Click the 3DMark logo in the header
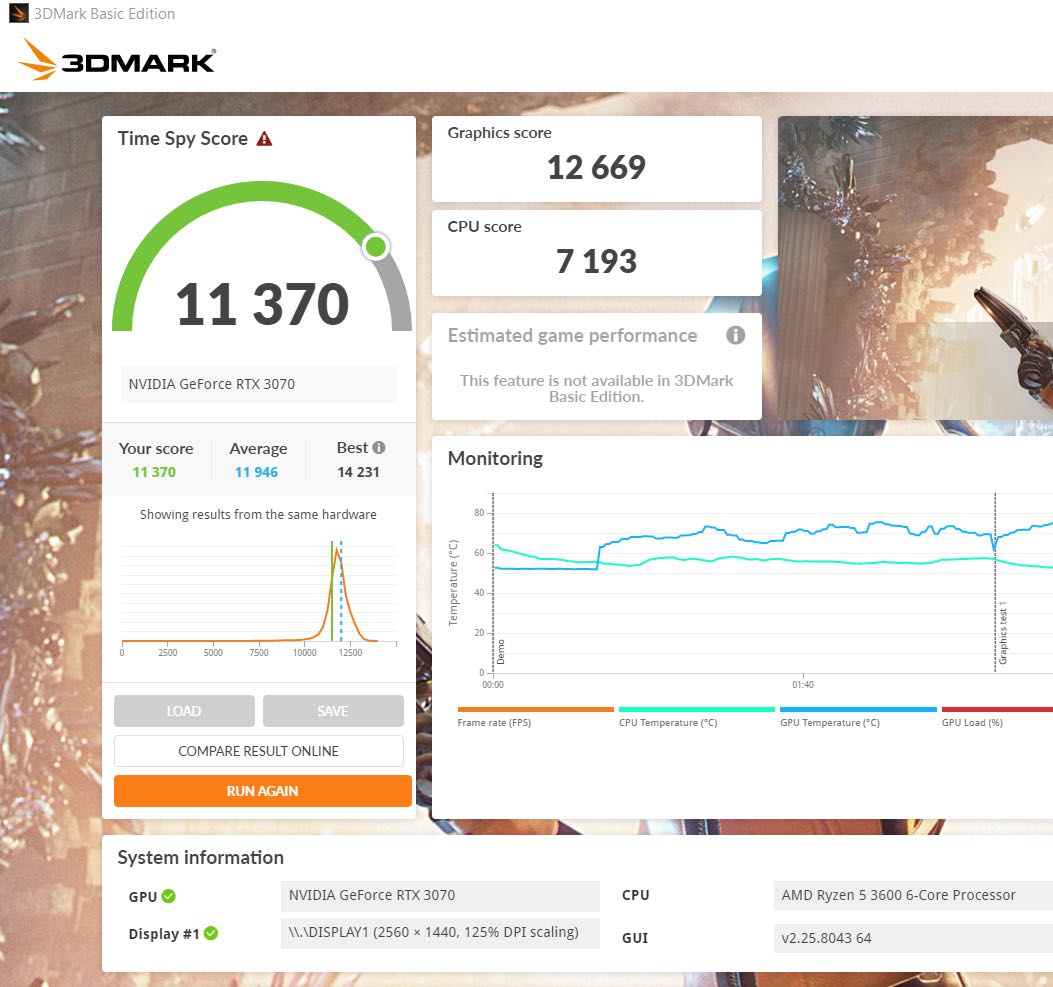The width and height of the screenshot is (1053, 987). click(117, 60)
